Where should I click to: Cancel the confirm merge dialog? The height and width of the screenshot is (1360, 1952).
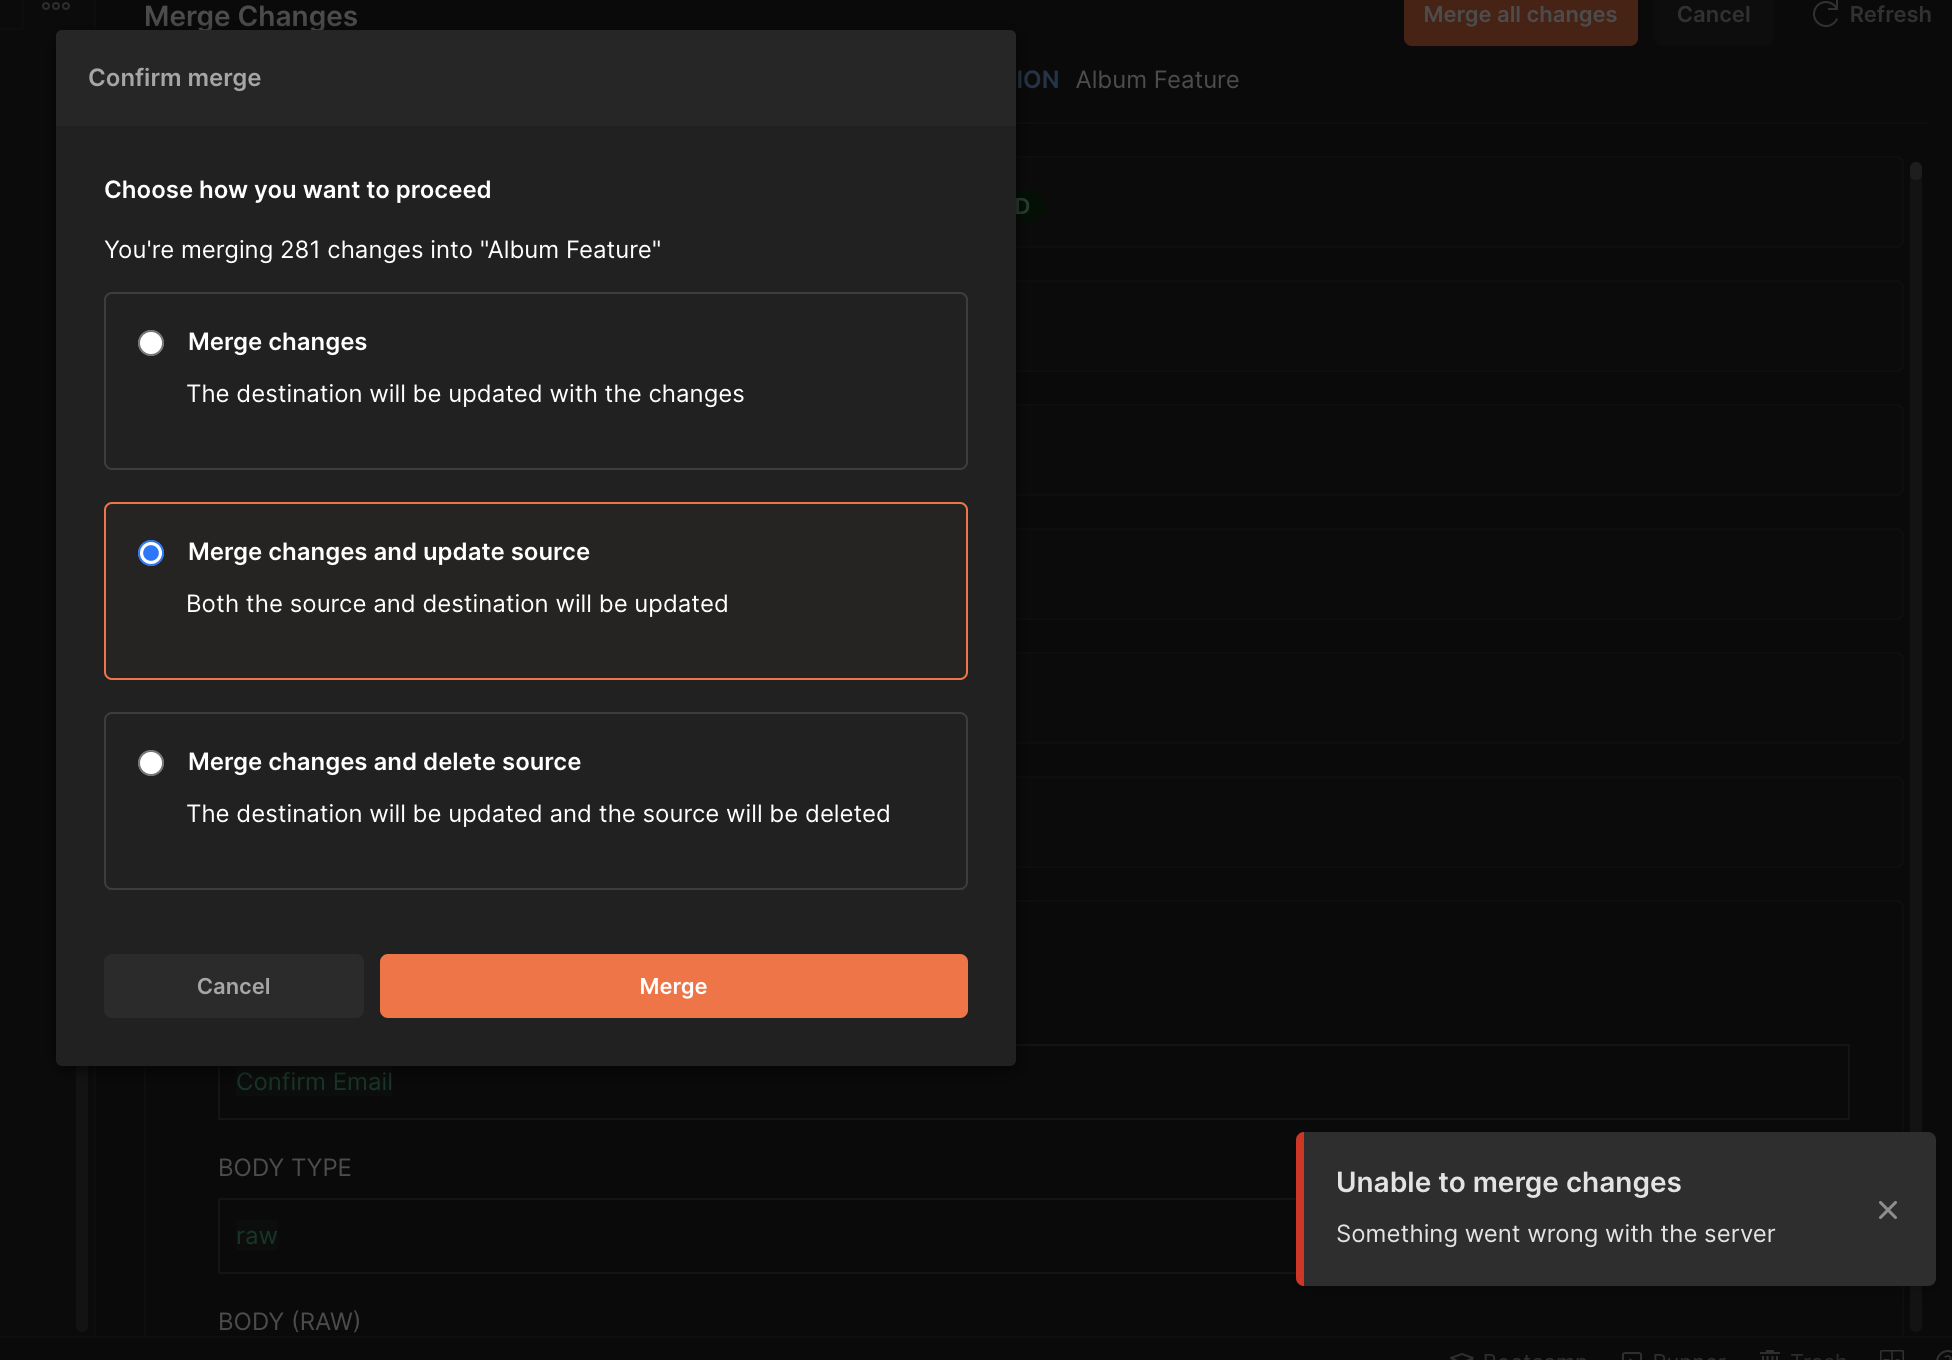point(233,985)
